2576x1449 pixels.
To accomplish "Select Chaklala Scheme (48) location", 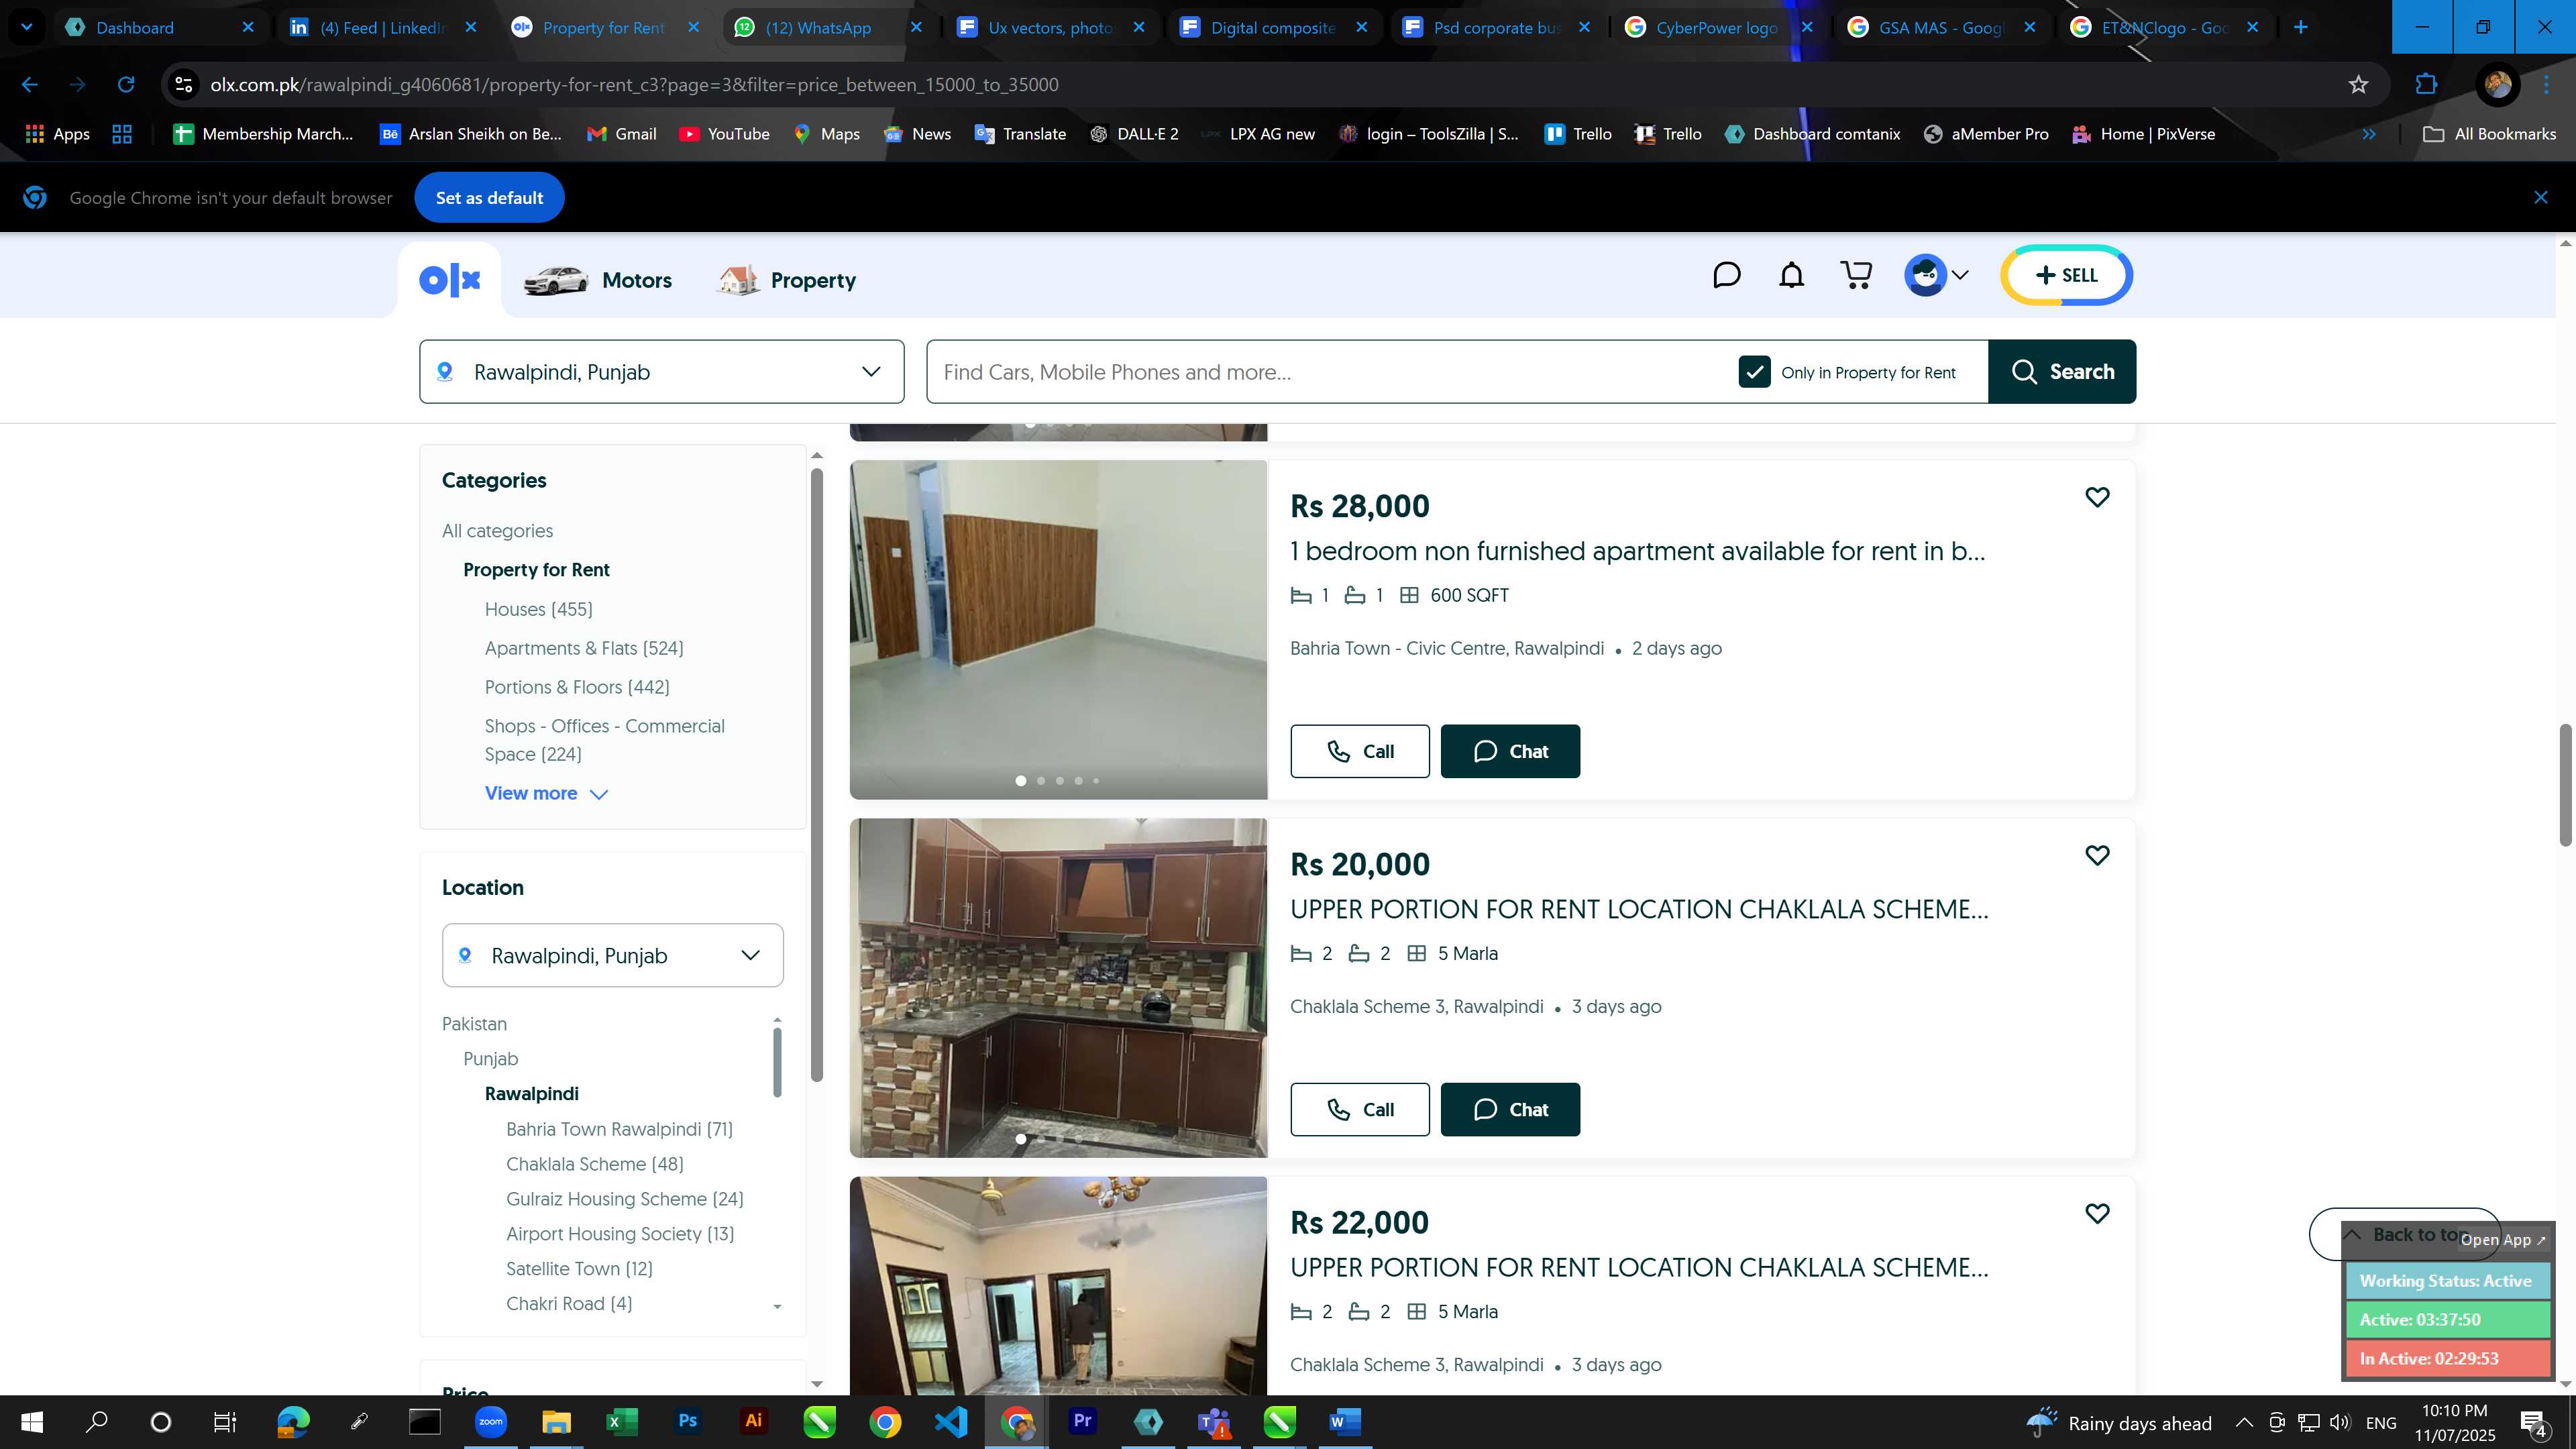I will [x=595, y=1164].
